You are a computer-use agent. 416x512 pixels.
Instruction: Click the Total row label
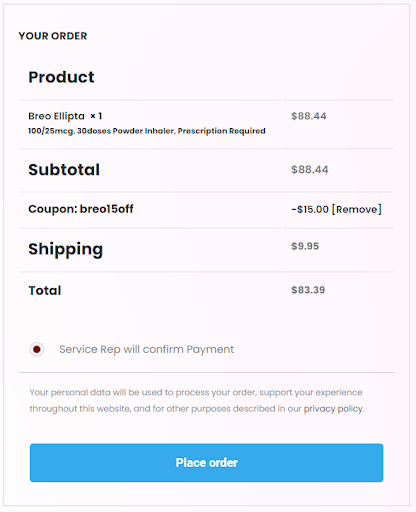pyautogui.click(x=45, y=290)
